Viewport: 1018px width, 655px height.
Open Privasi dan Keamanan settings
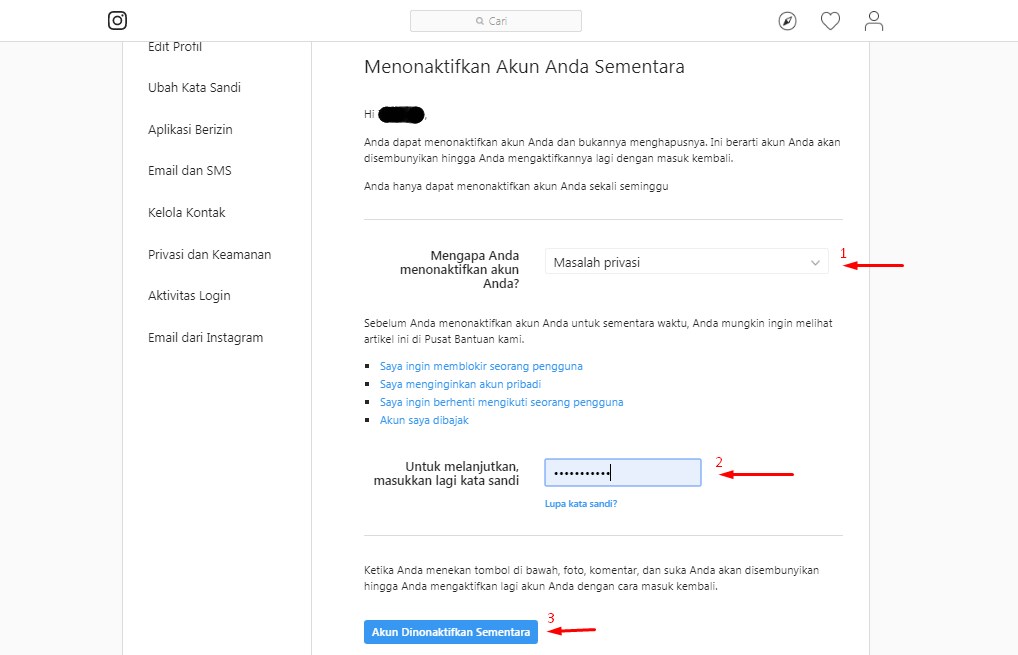pos(210,254)
